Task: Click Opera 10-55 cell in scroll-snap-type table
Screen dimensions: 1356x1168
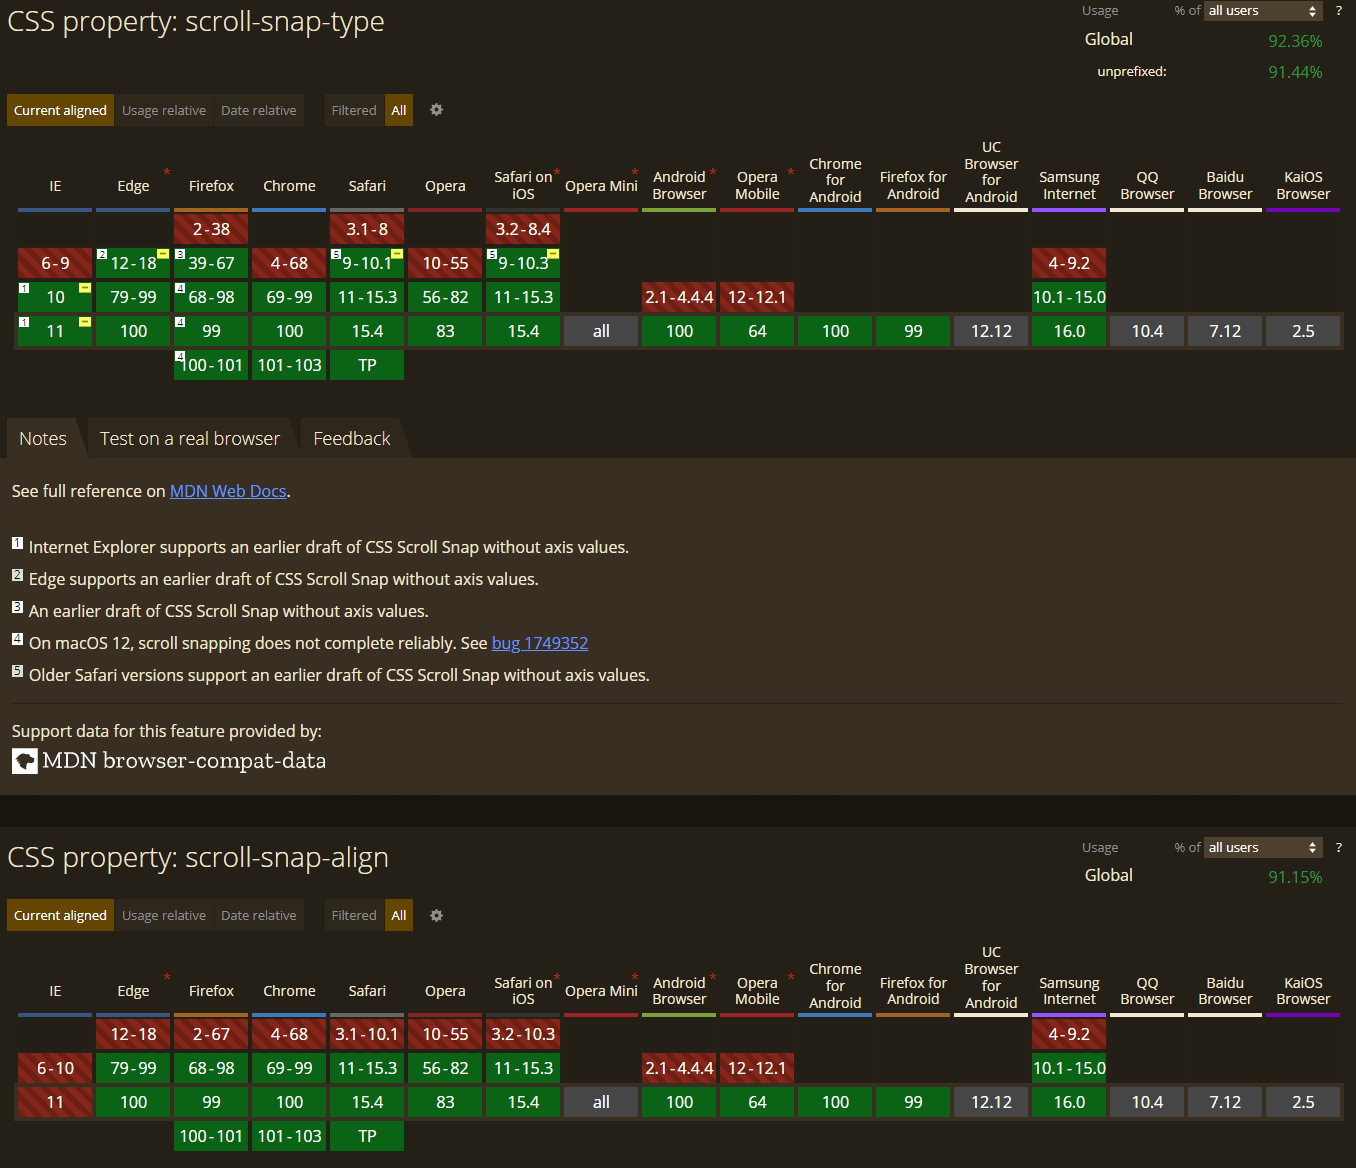Action: pos(445,263)
